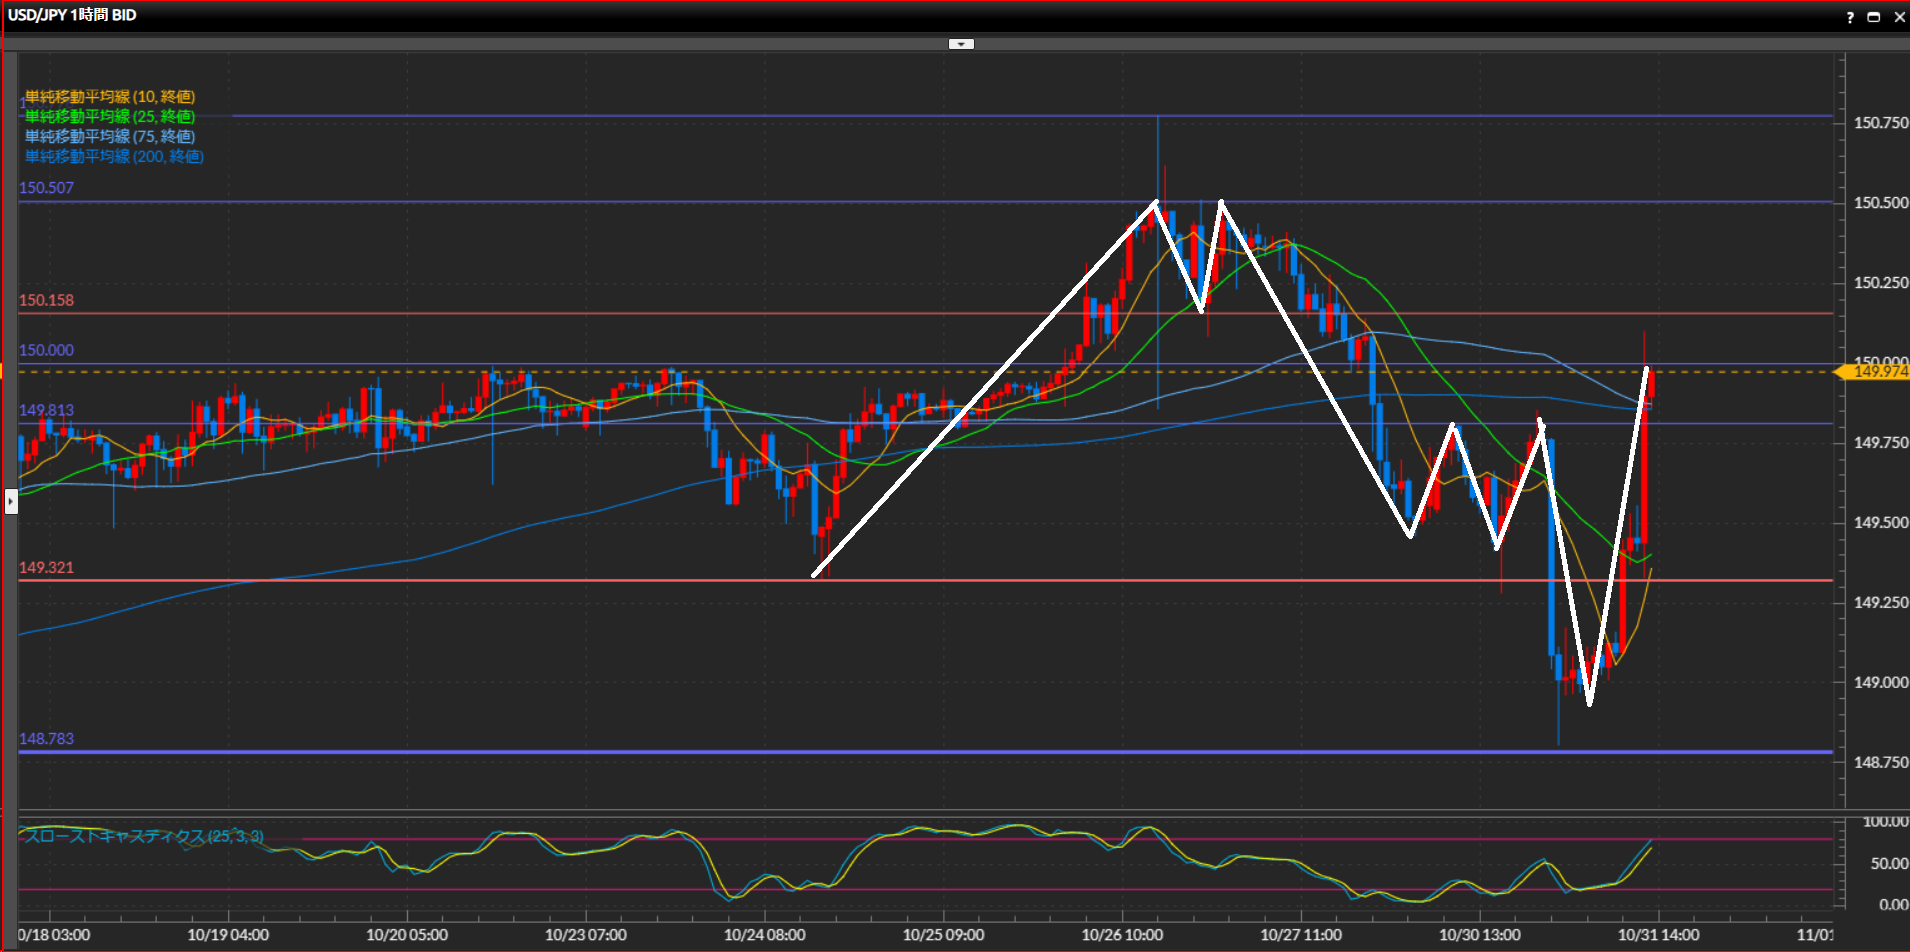Open help with the question mark icon

coord(1850,17)
